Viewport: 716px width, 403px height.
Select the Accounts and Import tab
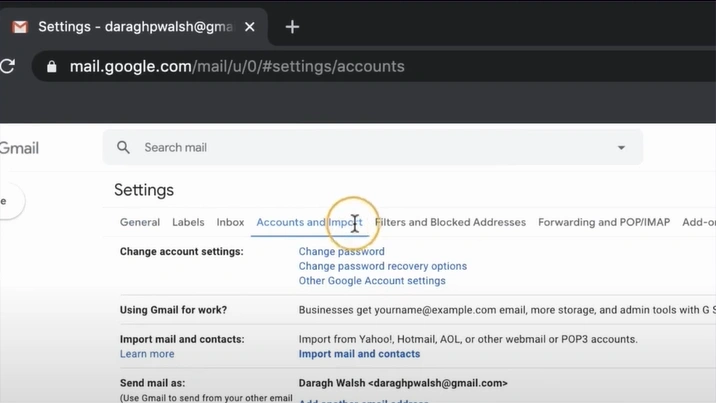pos(309,222)
